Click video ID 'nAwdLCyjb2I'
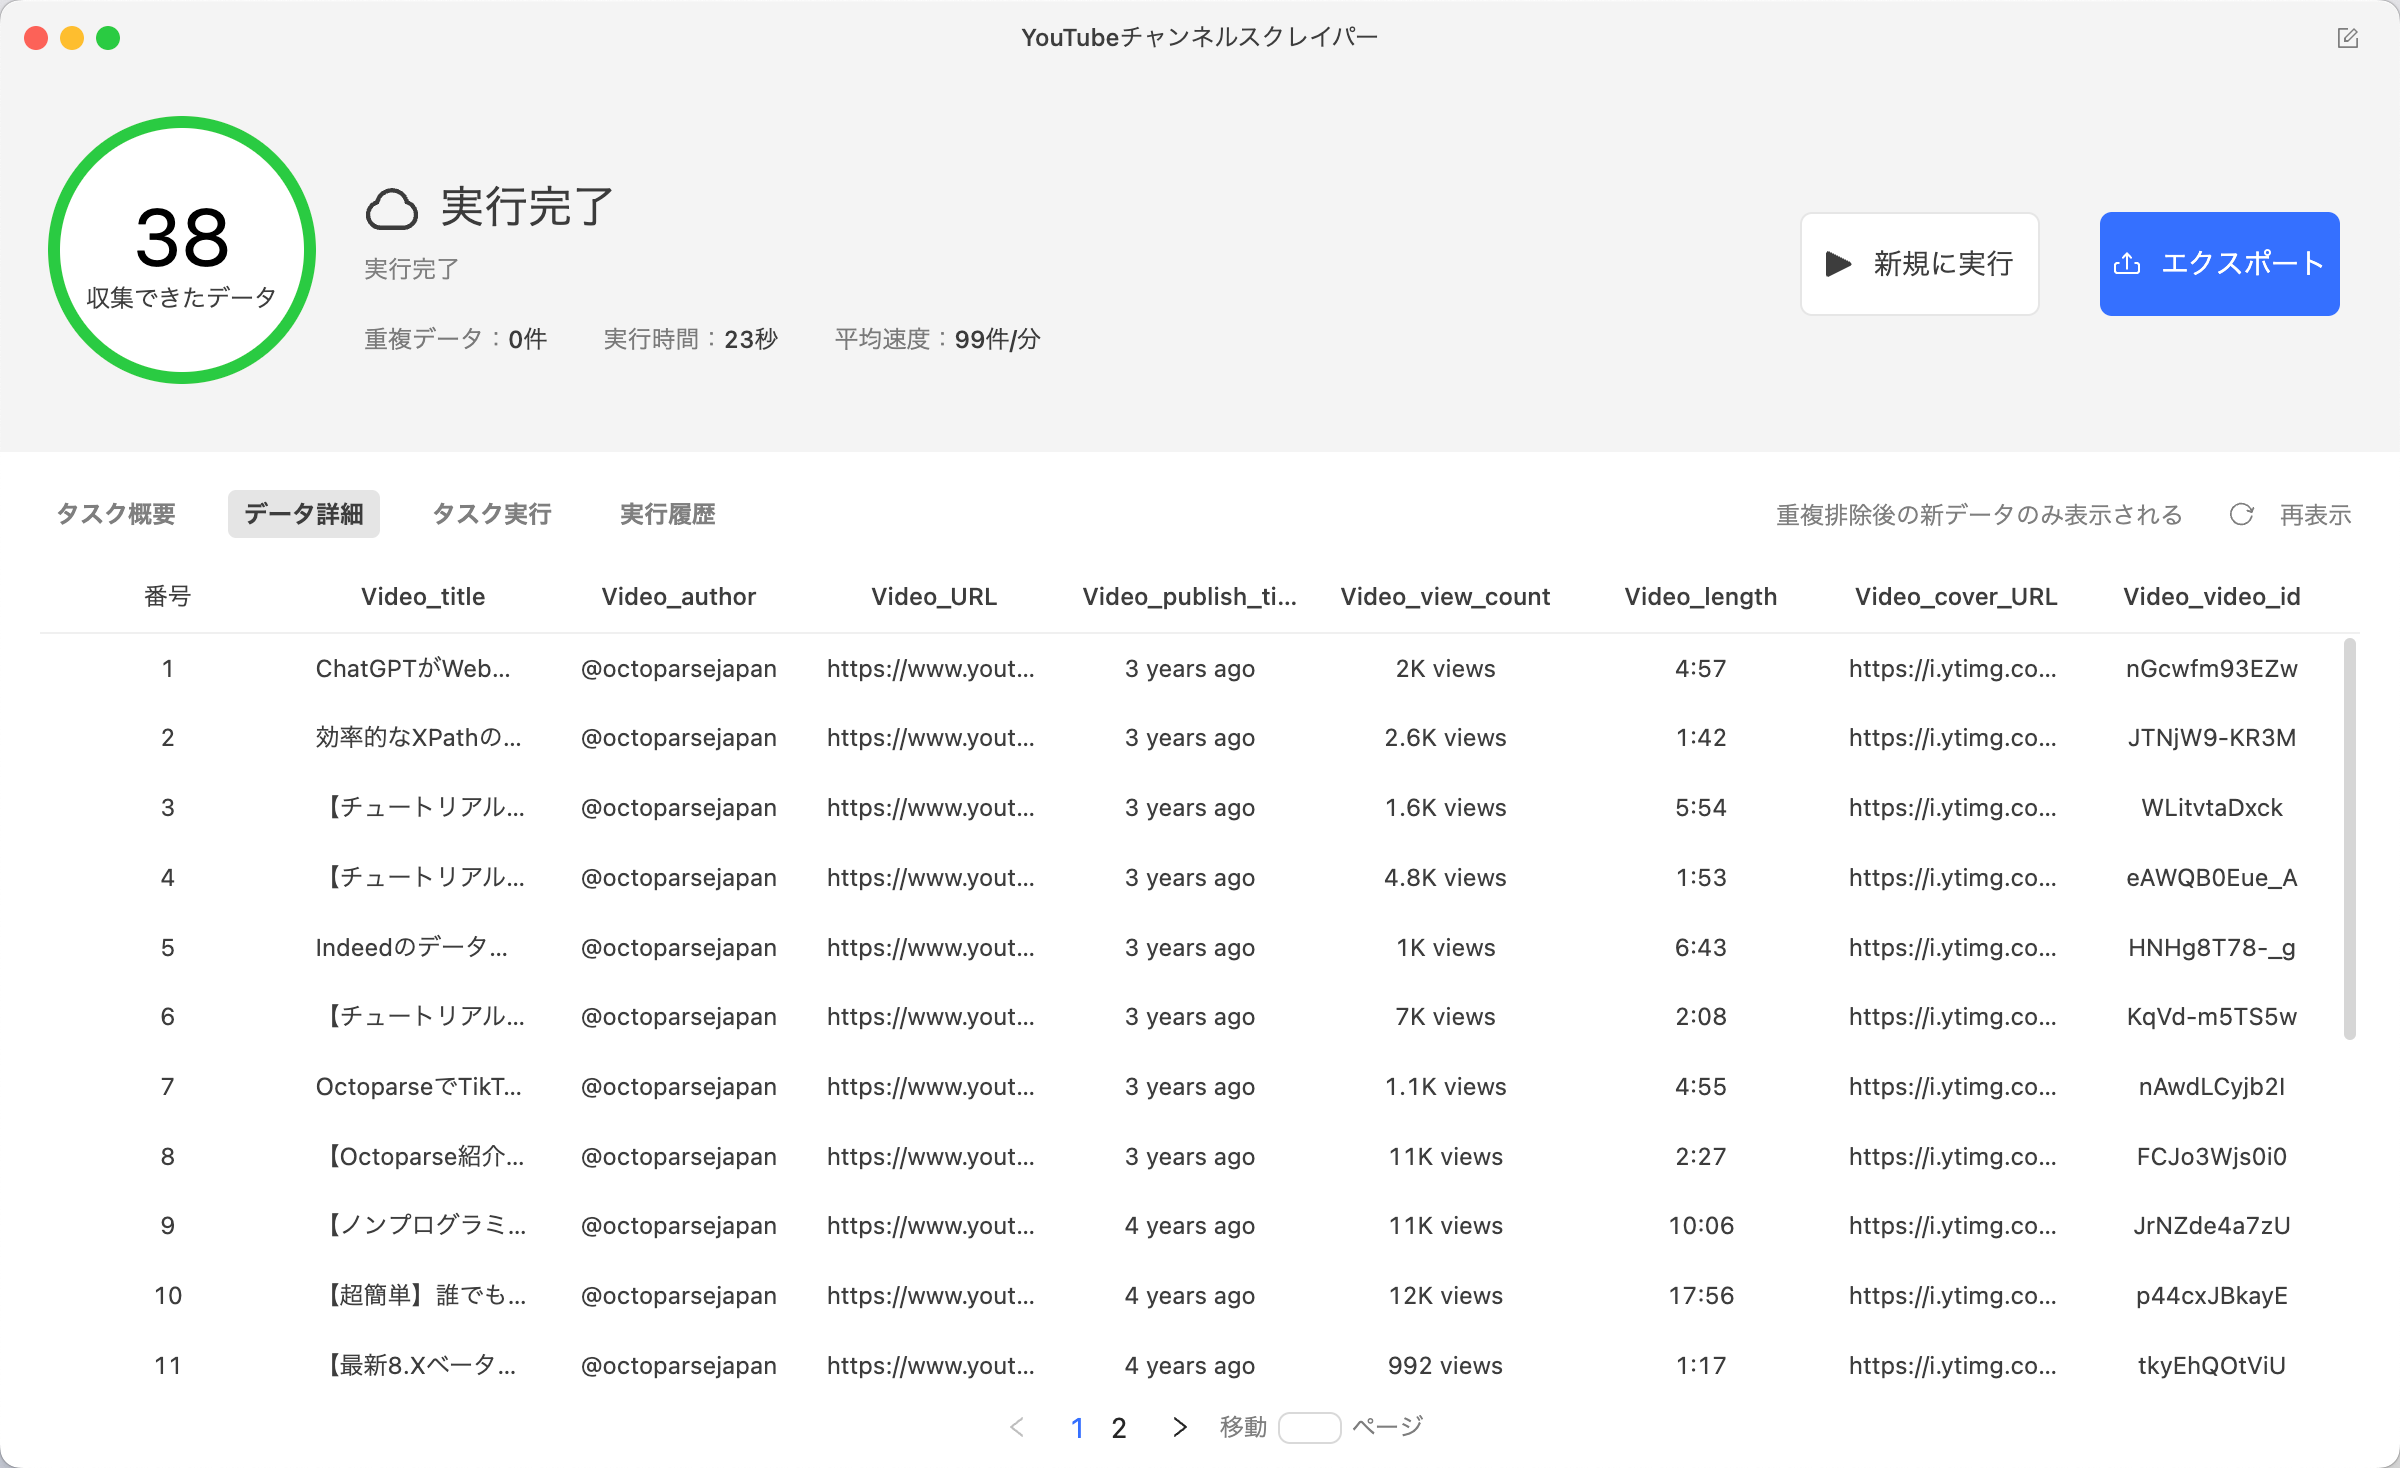Screen dimensions: 2400x1468 point(2212,1086)
